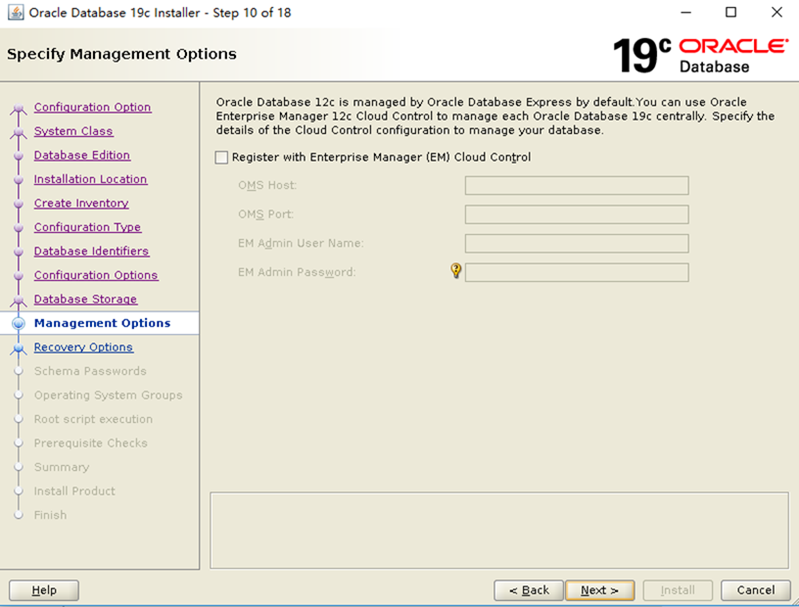Open Create Inventory step

tap(81, 203)
